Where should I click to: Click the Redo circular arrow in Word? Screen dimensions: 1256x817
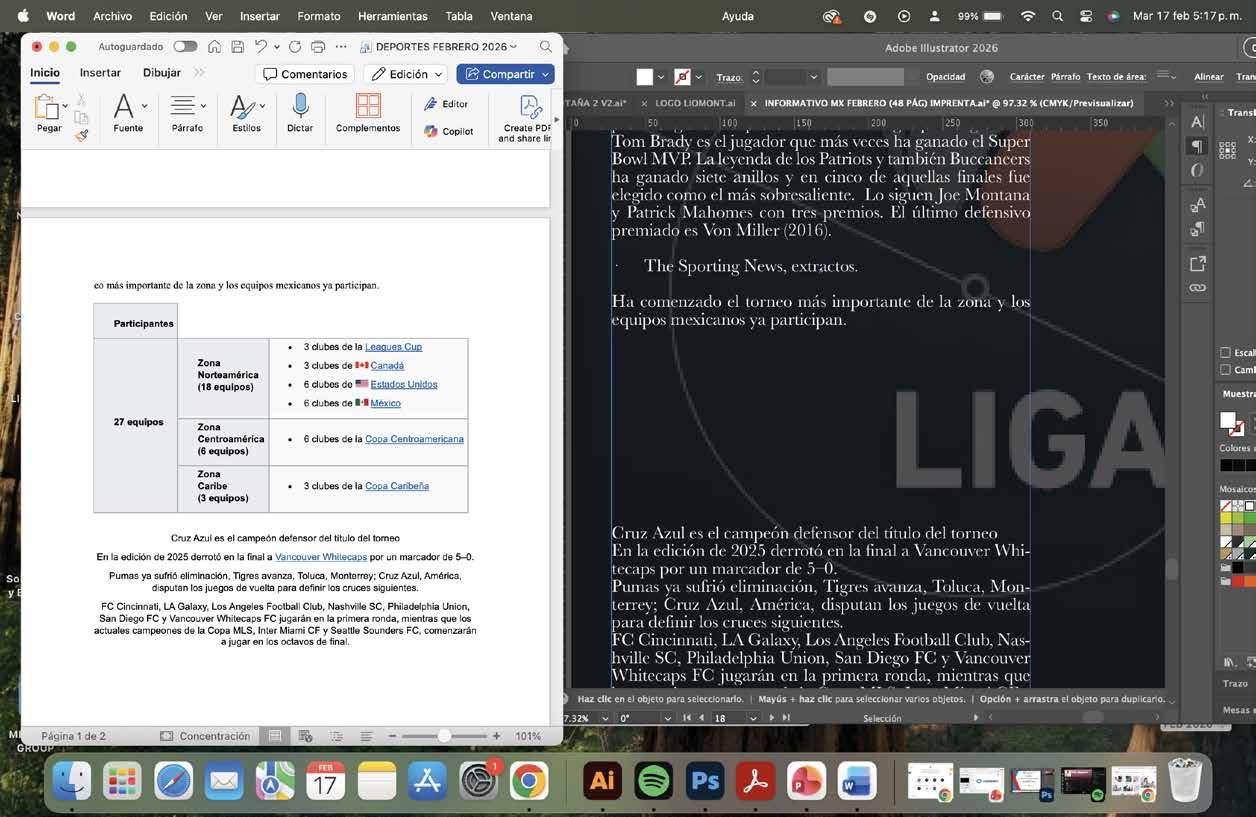(x=294, y=47)
